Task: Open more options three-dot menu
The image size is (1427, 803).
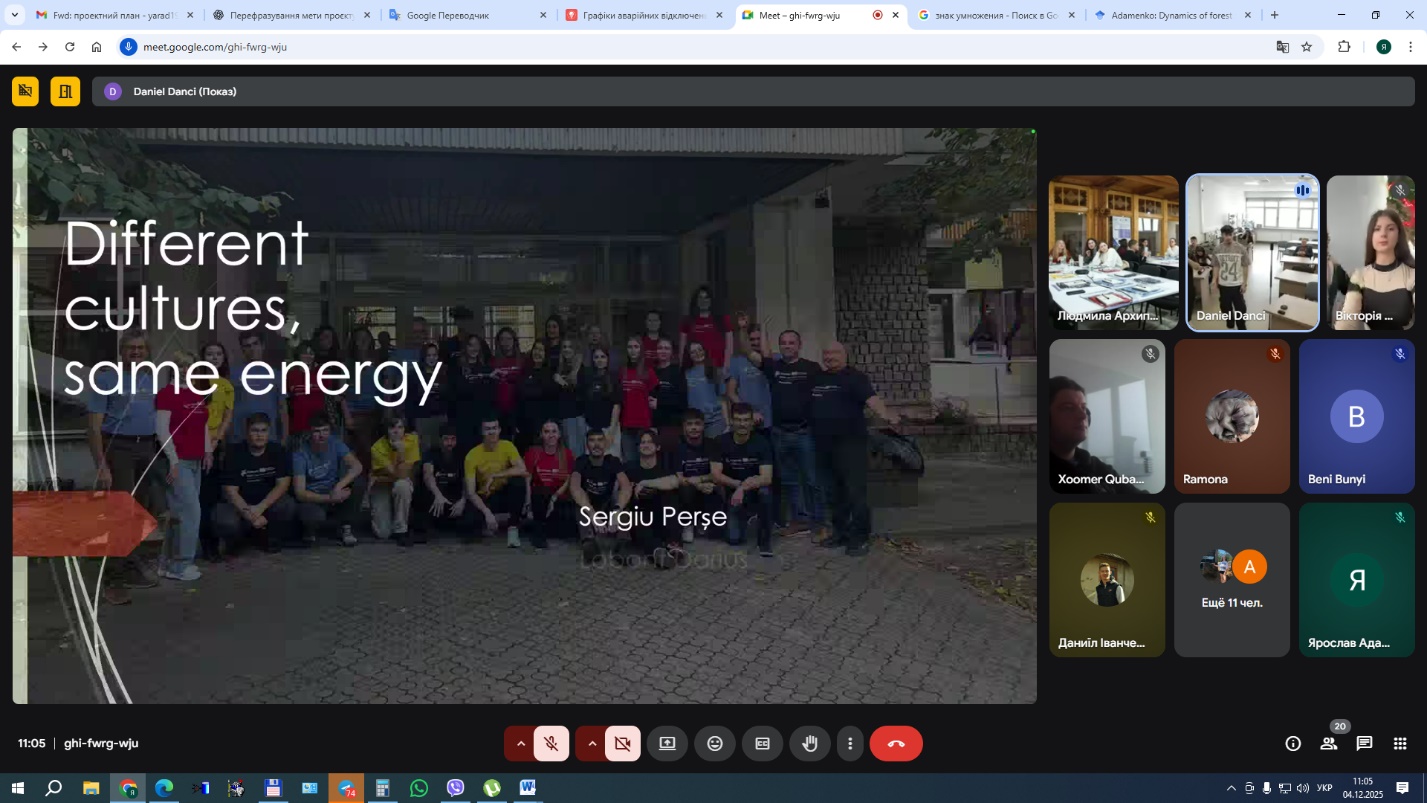Action: tap(850, 743)
